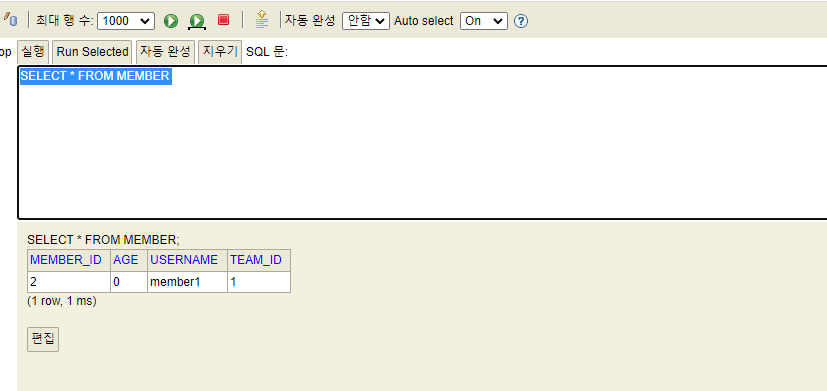Screen dimensions: 827x391
Task: Click the 편집 edit button
Action: tap(43, 339)
